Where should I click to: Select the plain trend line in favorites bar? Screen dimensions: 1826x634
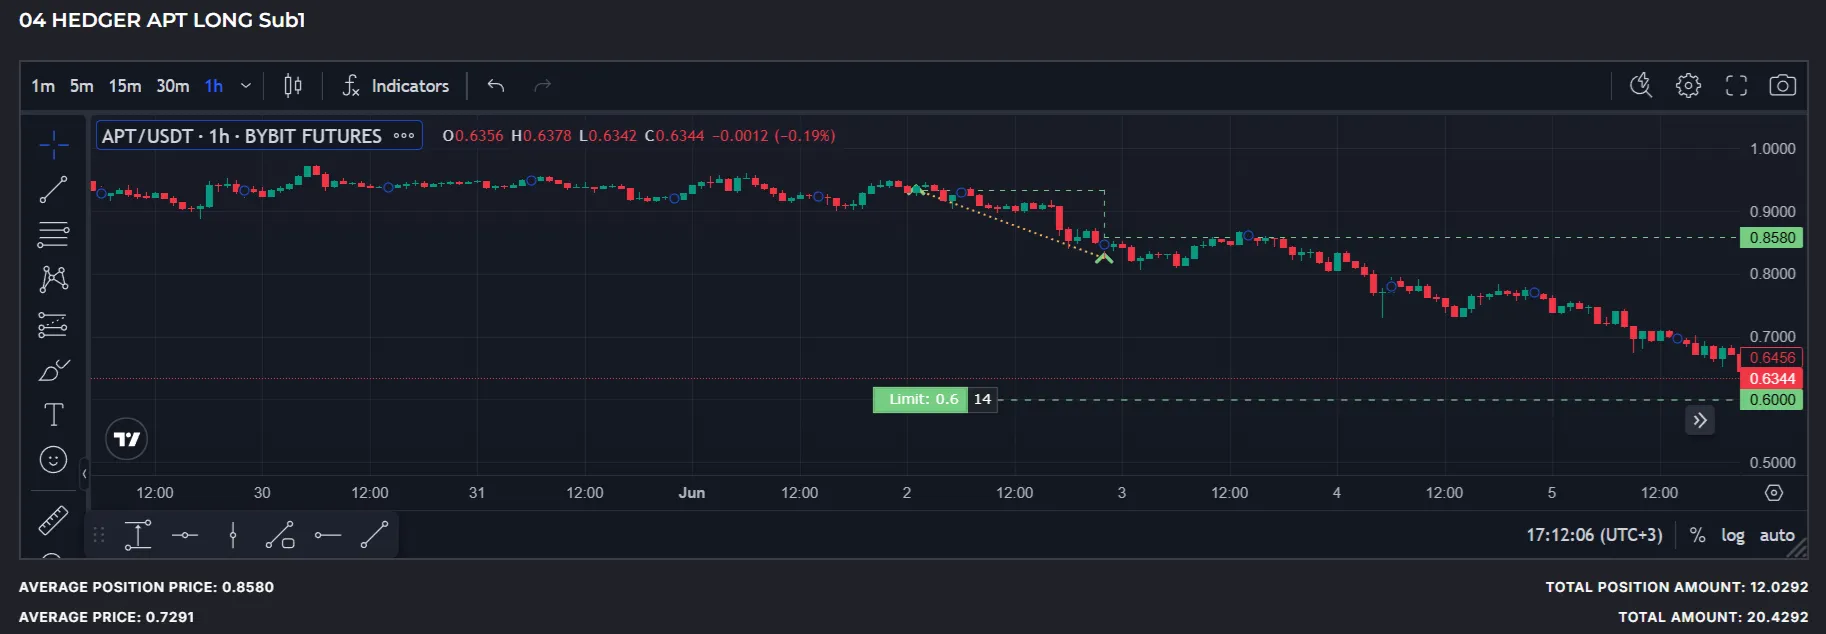click(374, 535)
